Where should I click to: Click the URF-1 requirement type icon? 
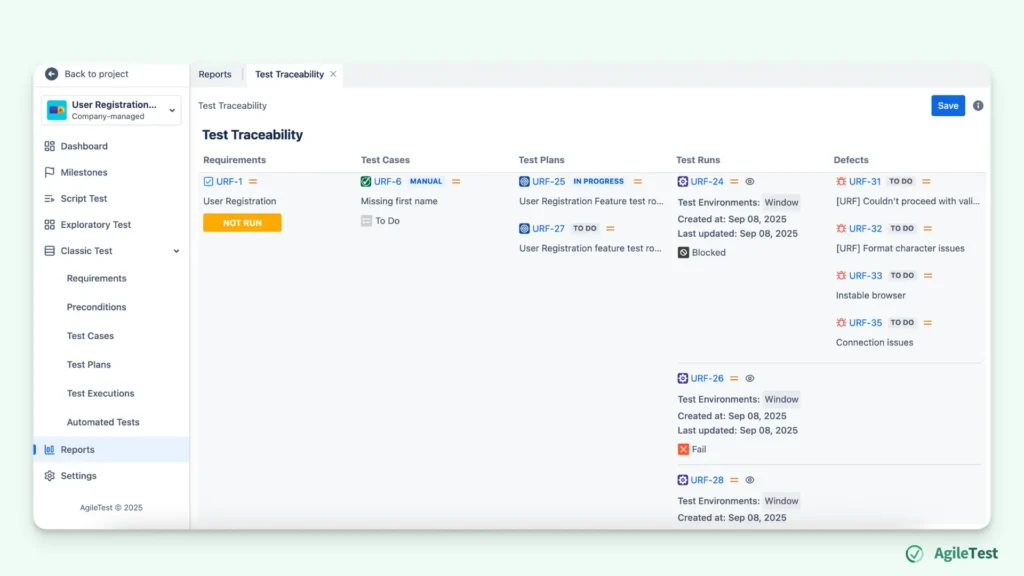[x=208, y=182]
